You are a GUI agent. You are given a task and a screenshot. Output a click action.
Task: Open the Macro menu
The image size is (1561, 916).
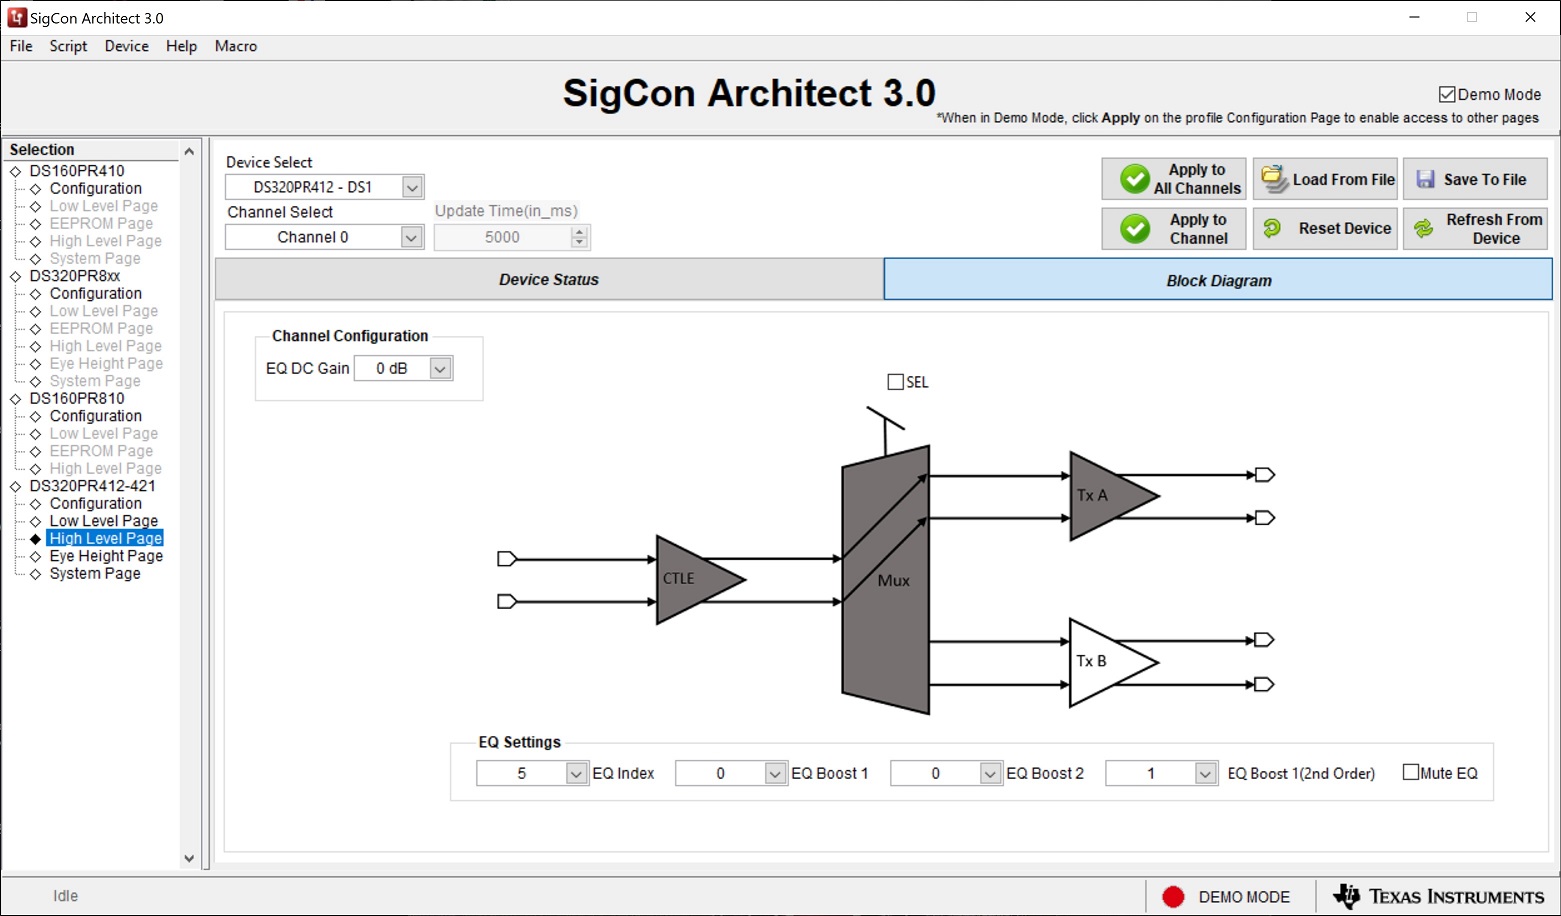[x=236, y=46]
